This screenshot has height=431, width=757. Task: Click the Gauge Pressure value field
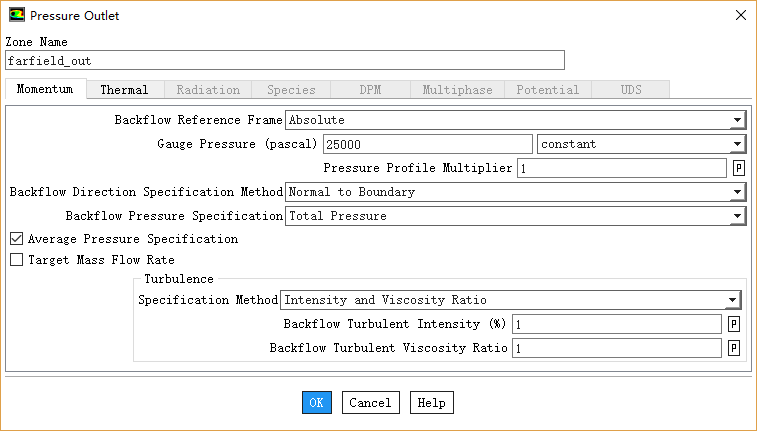[x=427, y=144]
